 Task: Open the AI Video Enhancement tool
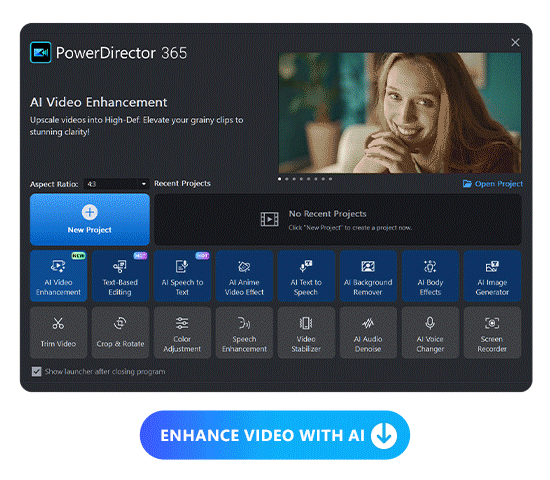(x=59, y=276)
